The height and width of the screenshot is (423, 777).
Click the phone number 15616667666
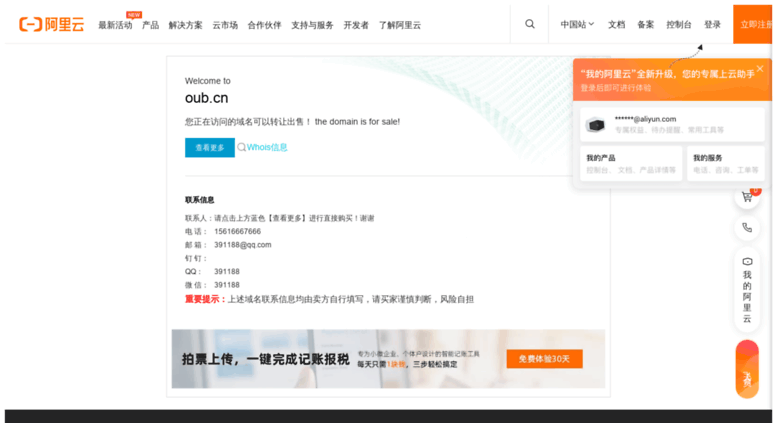pyautogui.click(x=237, y=231)
